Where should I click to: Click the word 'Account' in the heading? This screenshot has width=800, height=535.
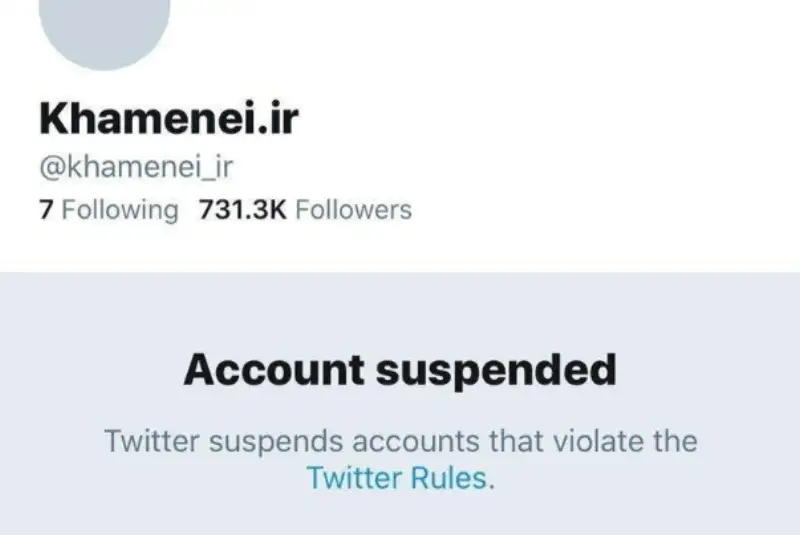tap(275, 371)
